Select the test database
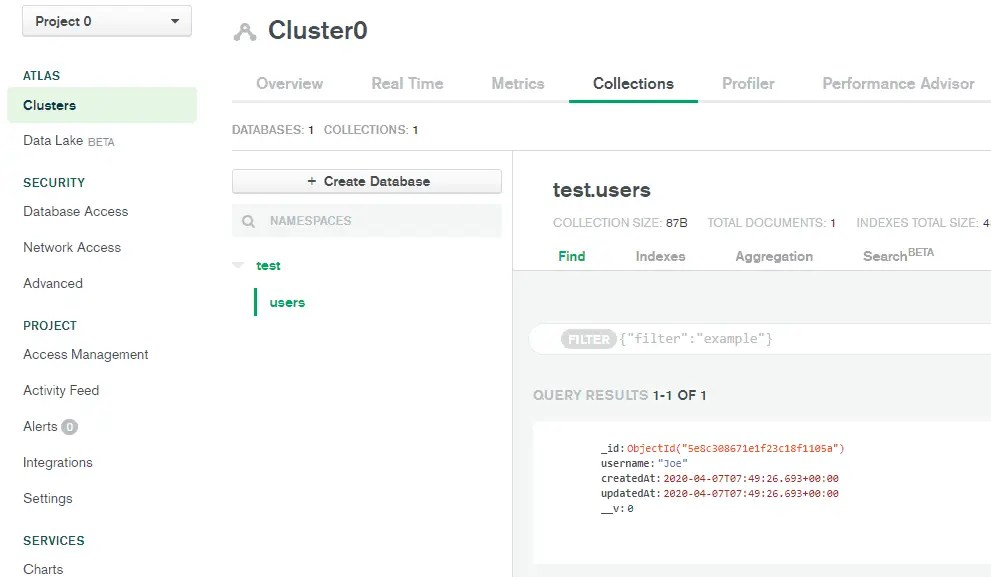The height and width of the screenshot is (577, 991). pyautogui.click(x=268, y=265)
